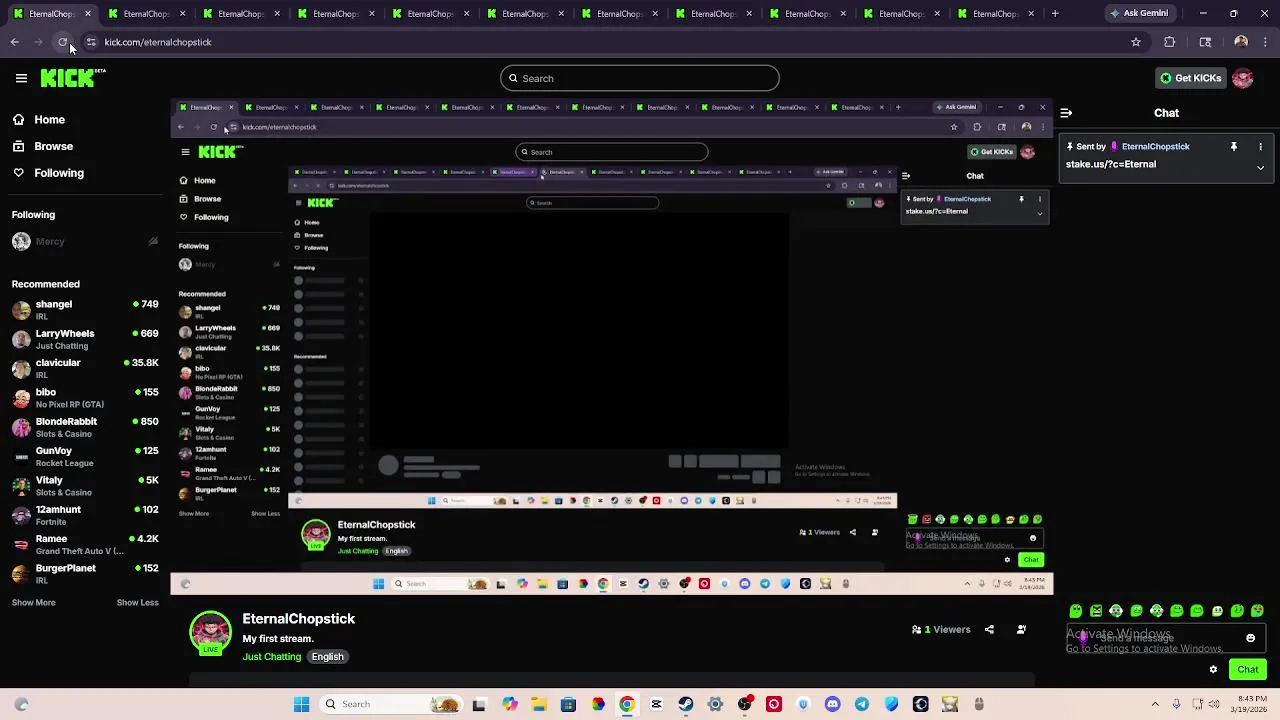Open Chrome extensions puzzle icon
The height and width of the screenshot is (720, 1280).
[1169, 42]
